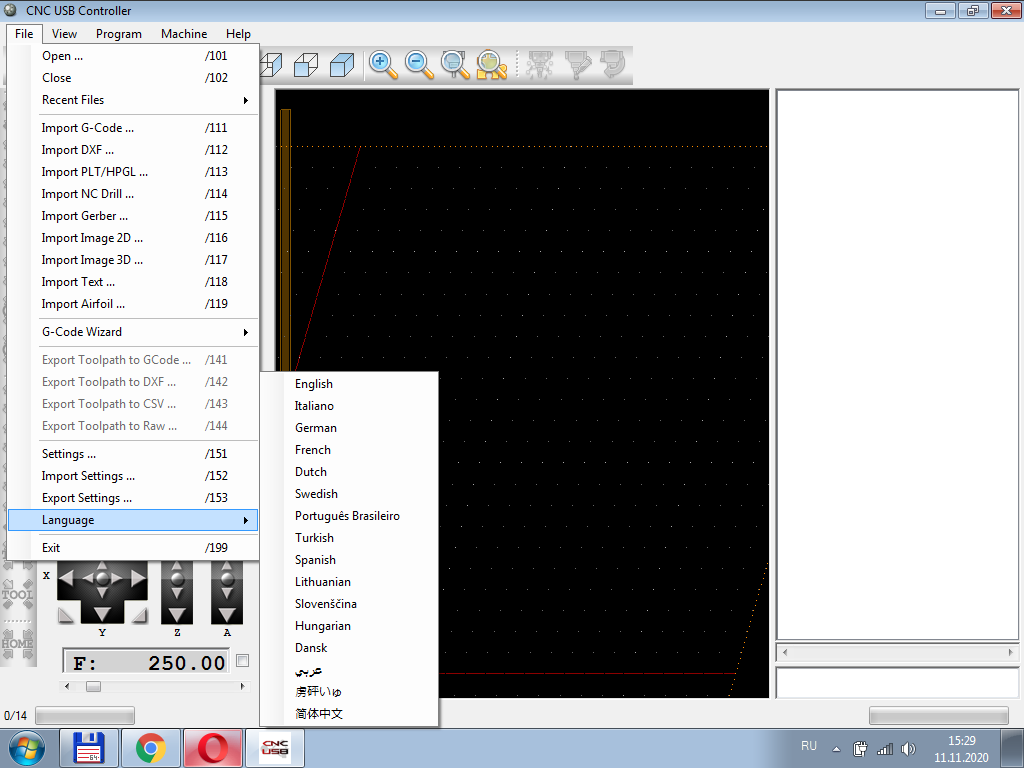The image size is (1024, 768).
Task: Choose Close from the File menu
Action: coord(134,78)
